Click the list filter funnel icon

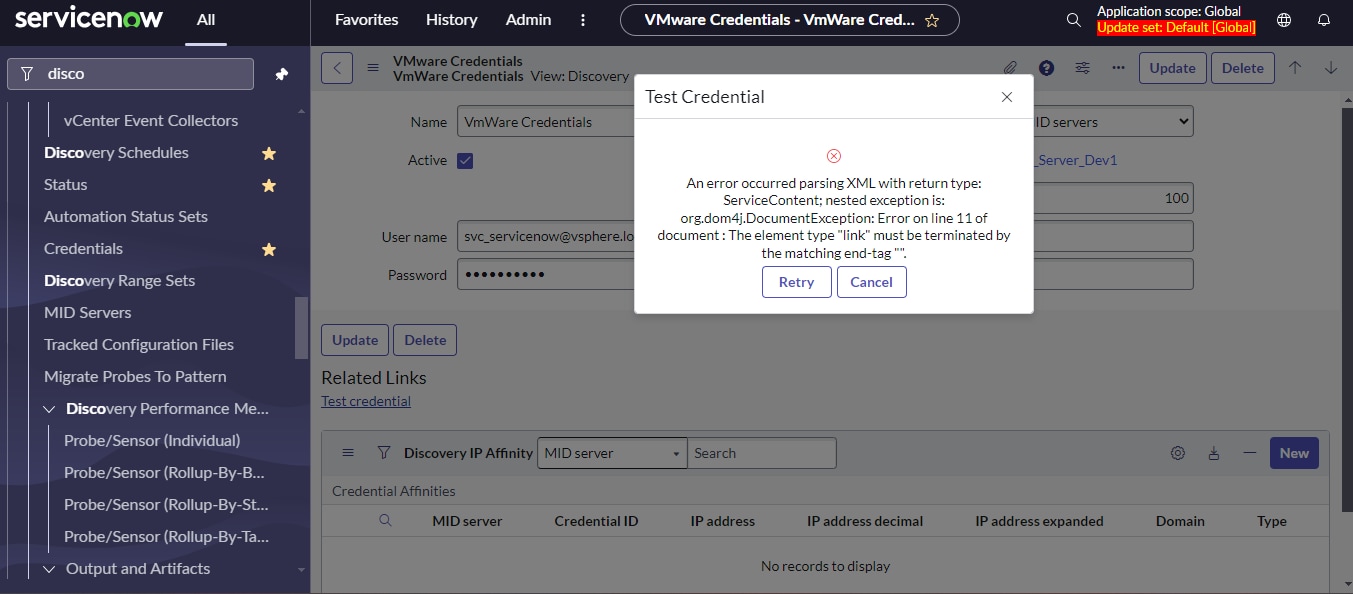(383, 453)
